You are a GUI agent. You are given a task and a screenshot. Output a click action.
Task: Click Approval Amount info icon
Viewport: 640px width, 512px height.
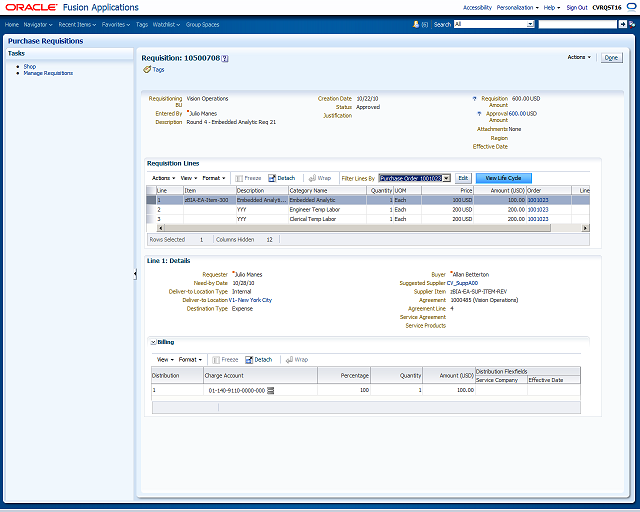479,114
